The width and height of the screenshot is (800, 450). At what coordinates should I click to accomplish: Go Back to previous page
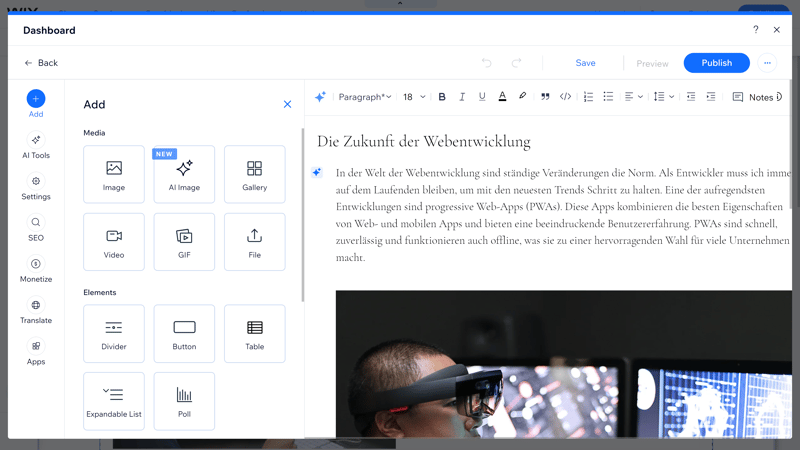click(x=41, y=63)
